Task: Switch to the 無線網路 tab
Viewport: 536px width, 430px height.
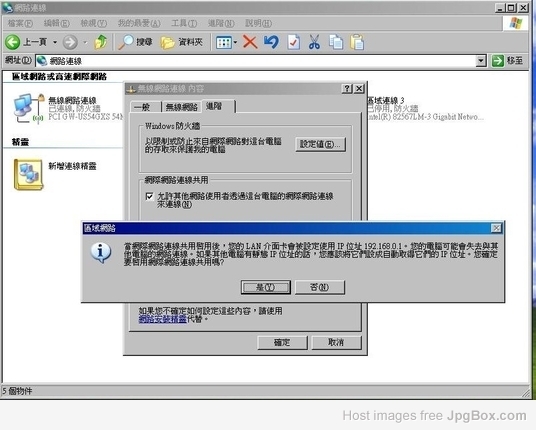Action: point(182,107)
